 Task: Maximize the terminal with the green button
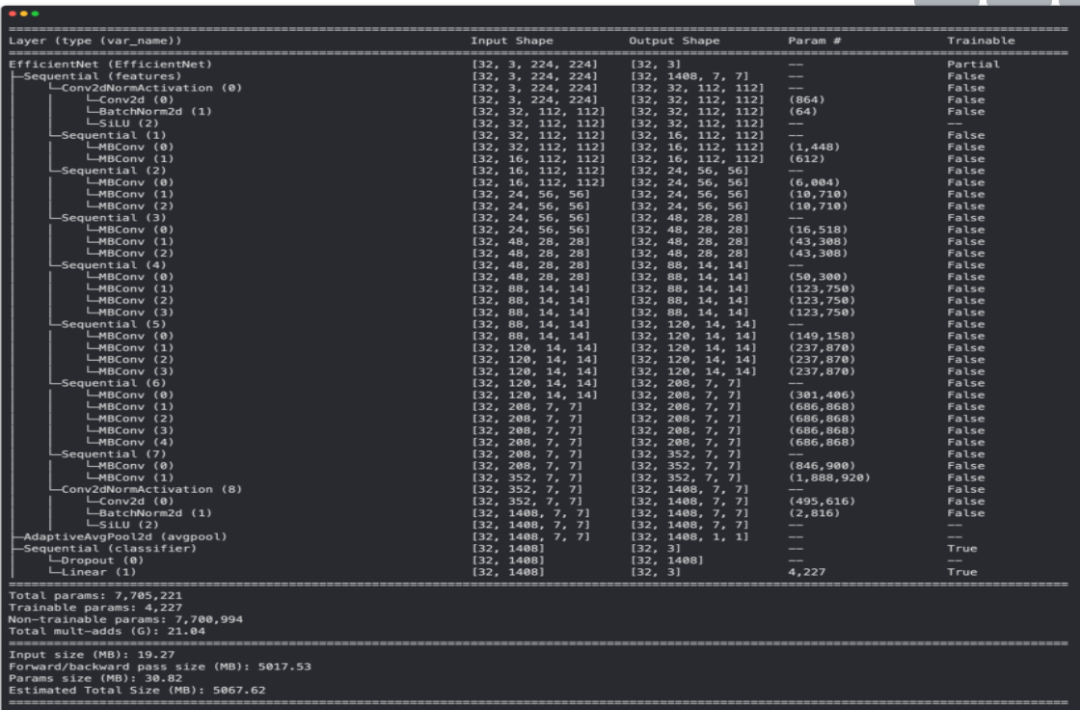[35, 14]
